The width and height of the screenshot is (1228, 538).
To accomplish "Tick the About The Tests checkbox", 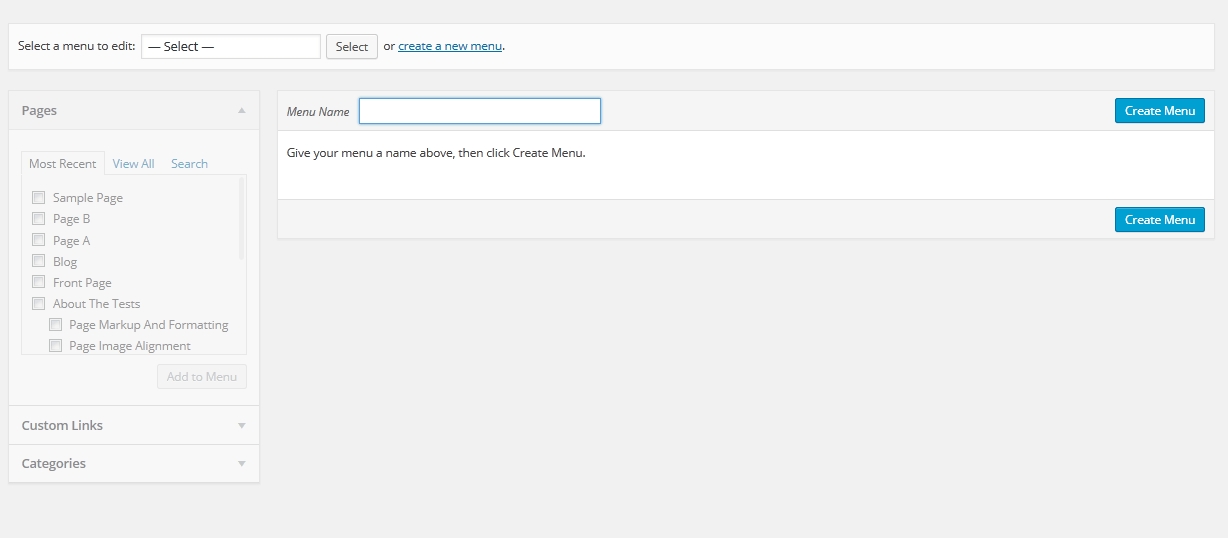I will (x=39, y=303).
